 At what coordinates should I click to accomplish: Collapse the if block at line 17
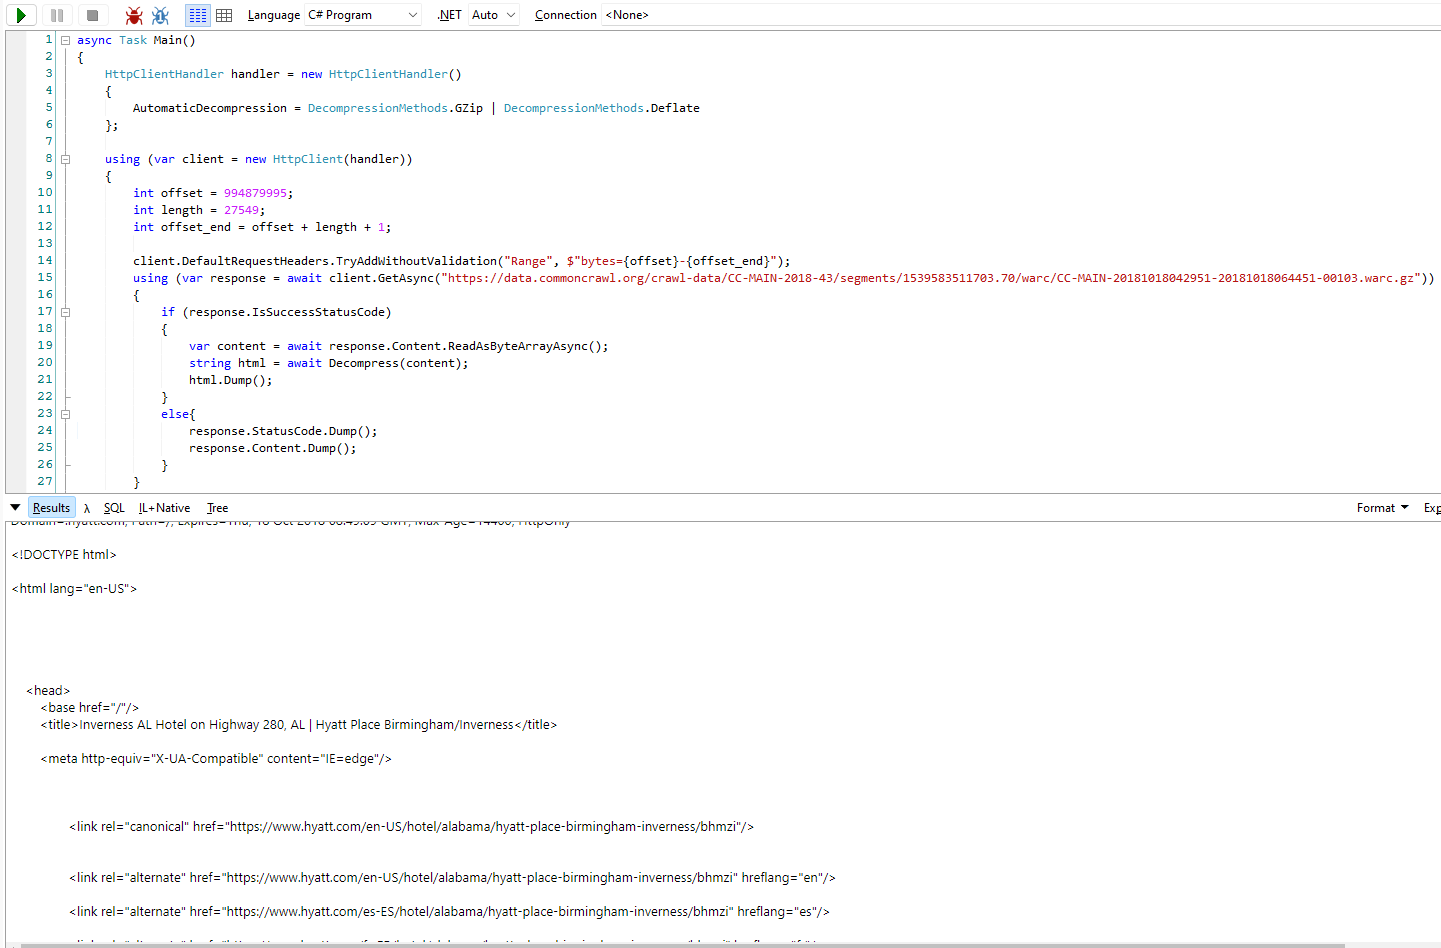click(x=65, y=312)
